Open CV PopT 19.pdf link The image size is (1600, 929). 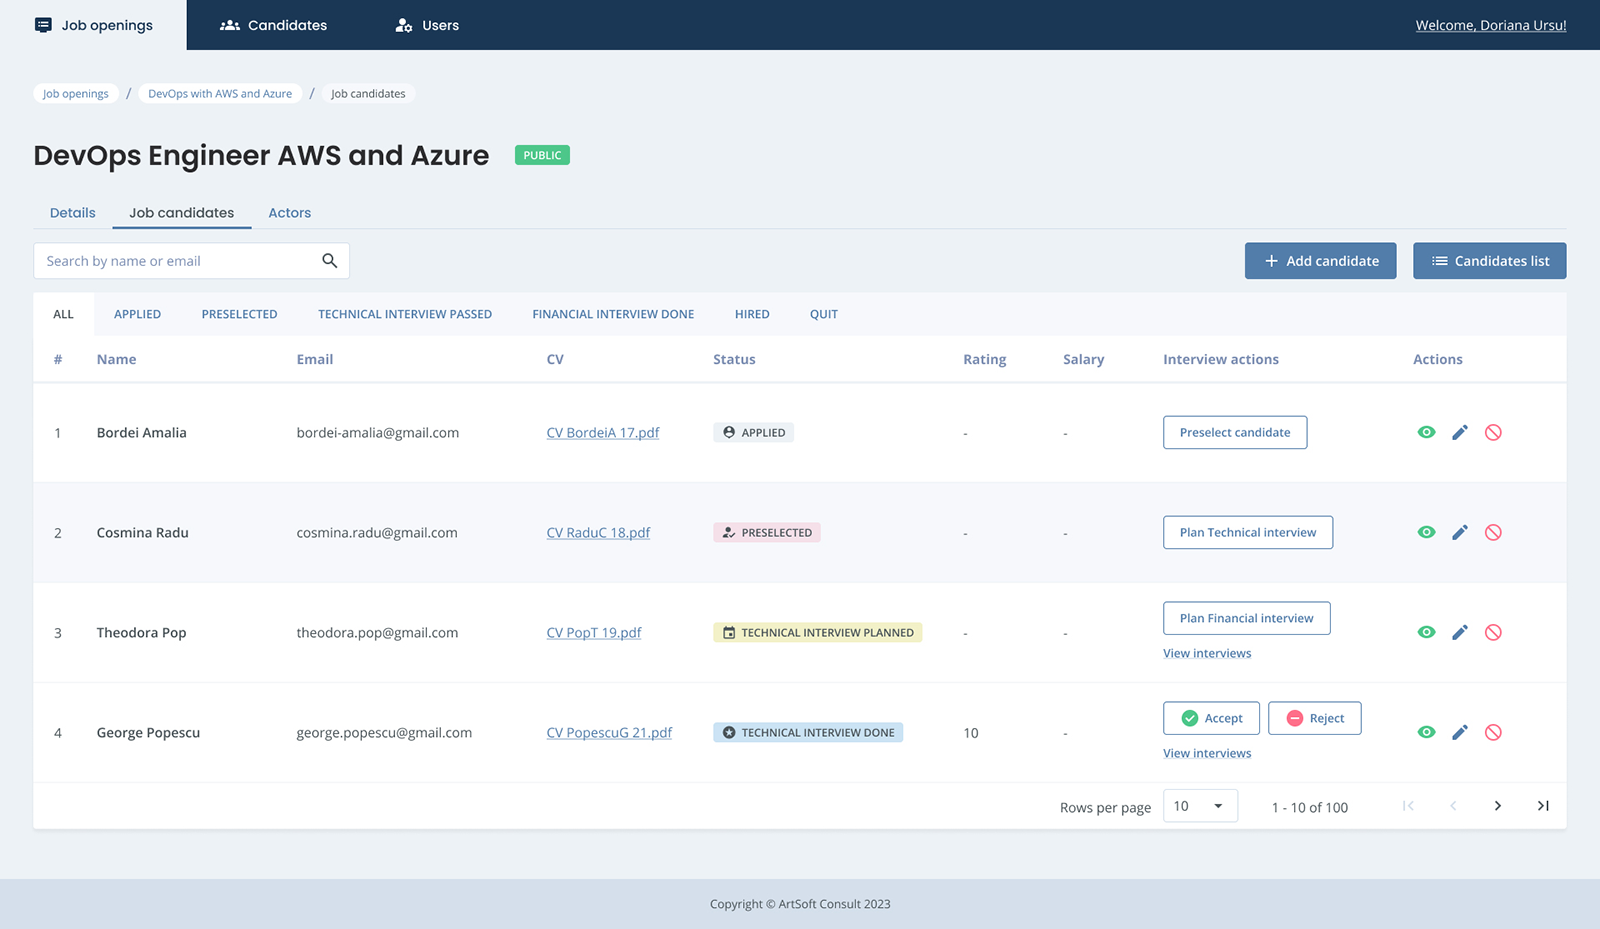pyautogui.click(x=594, y=633)
